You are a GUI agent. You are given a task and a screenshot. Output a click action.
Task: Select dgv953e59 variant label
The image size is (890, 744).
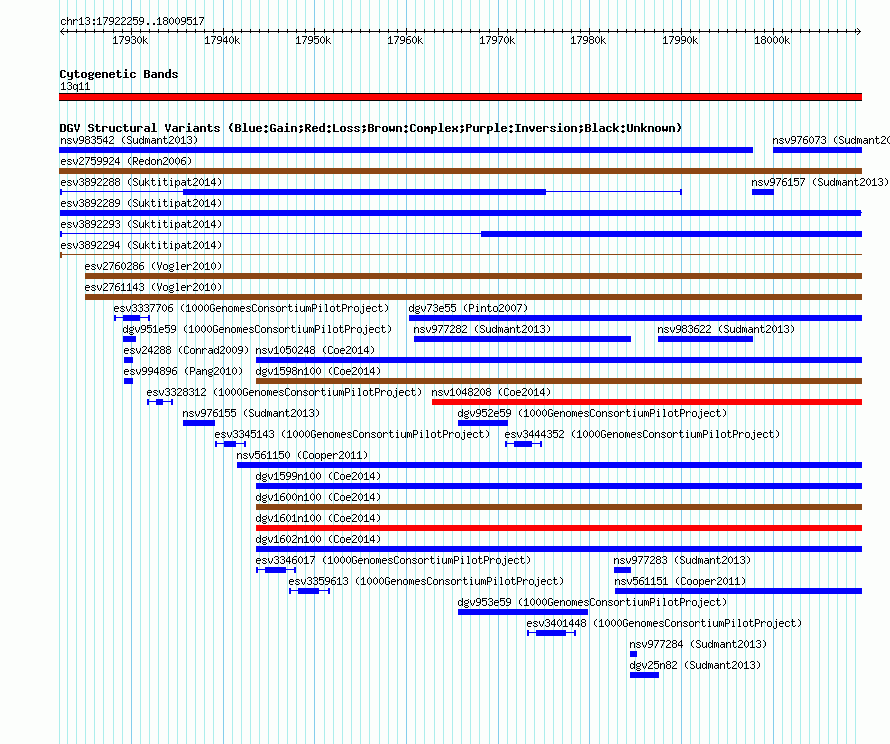(592, 602)
